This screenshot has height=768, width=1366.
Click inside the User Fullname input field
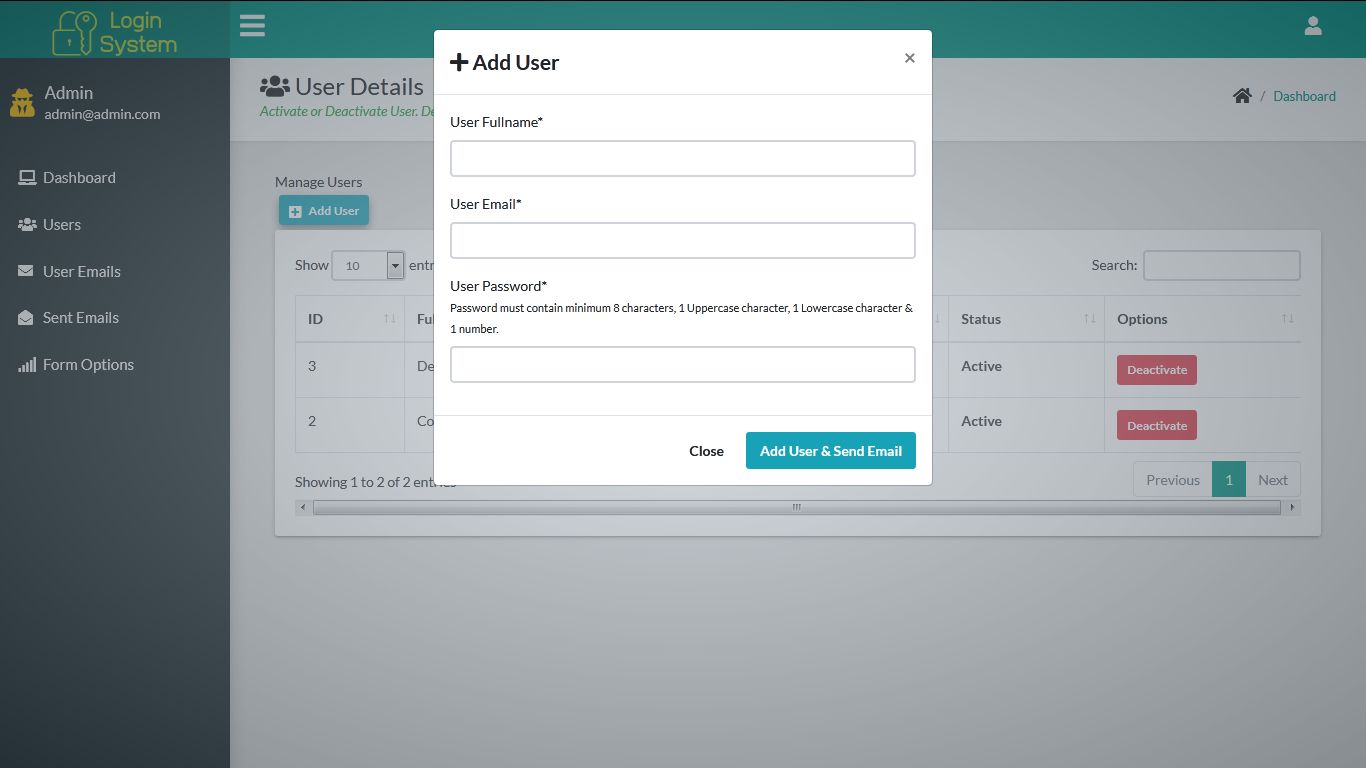[682, 158]
